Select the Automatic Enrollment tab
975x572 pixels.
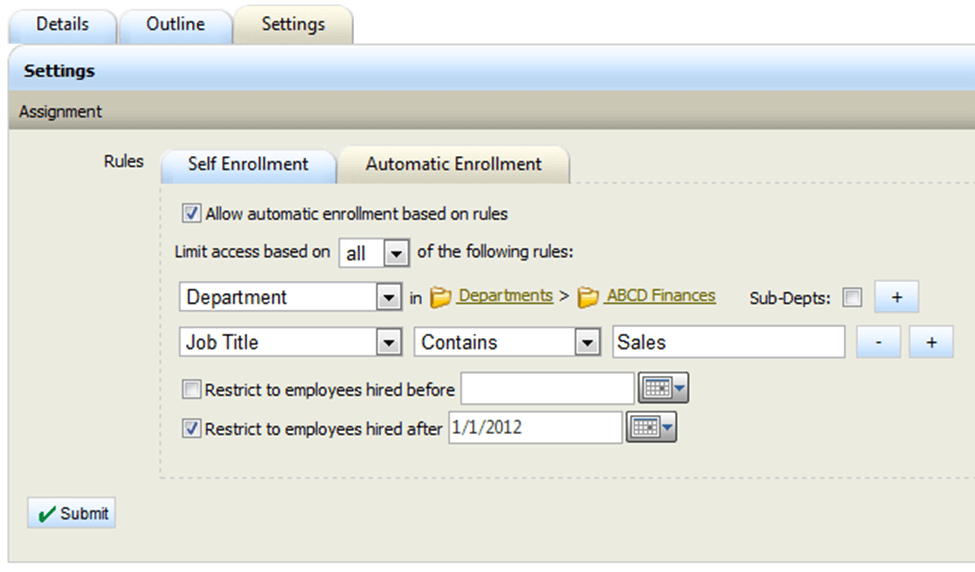(x=453, y=164)
